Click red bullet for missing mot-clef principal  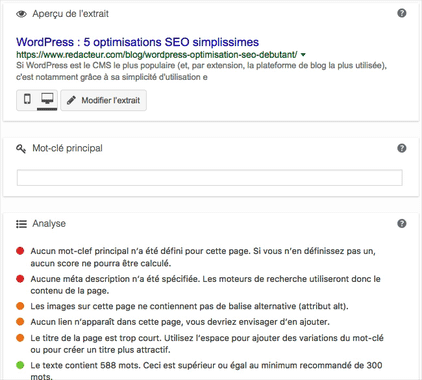(20, 251)
